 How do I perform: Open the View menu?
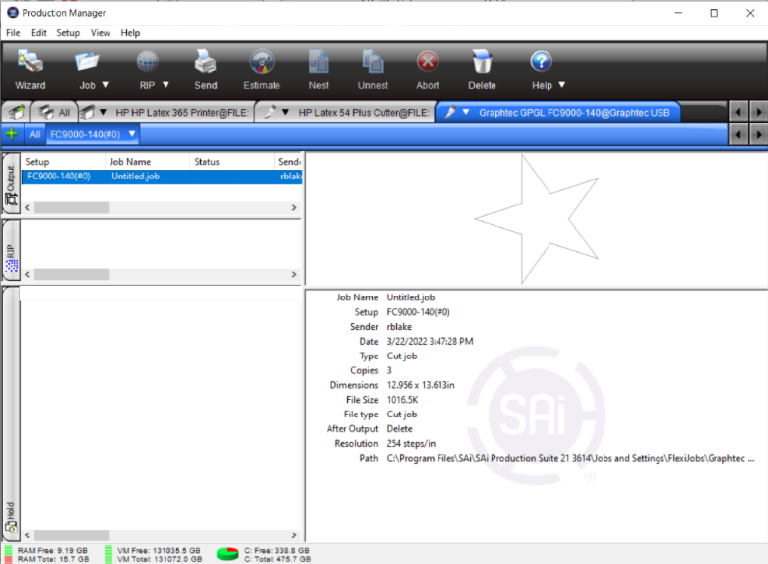coord(101,33)
